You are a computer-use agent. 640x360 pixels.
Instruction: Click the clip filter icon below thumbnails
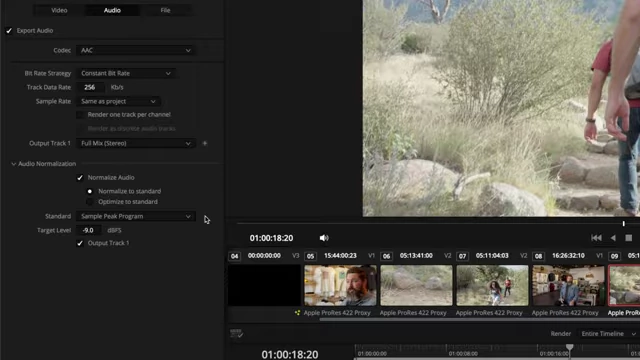pyautogui.click(x=236, y=334)
